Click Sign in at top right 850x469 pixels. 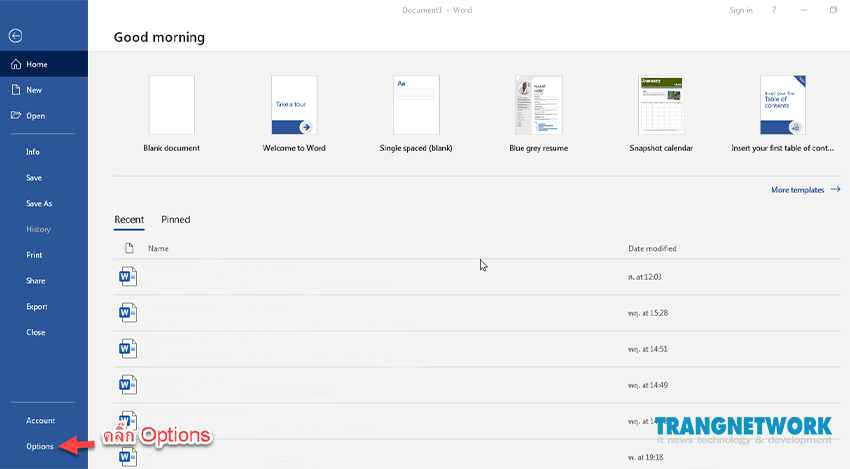[740, 10]
